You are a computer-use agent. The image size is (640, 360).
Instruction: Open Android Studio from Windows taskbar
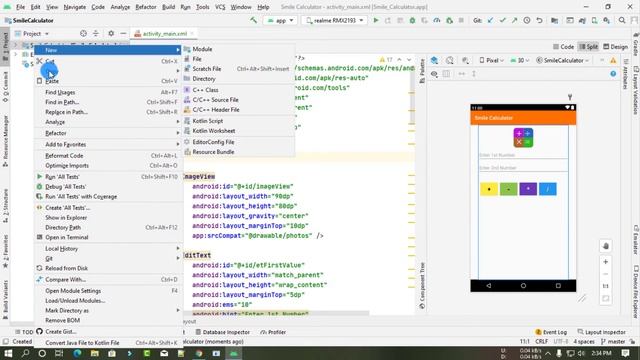coord(234,353)
